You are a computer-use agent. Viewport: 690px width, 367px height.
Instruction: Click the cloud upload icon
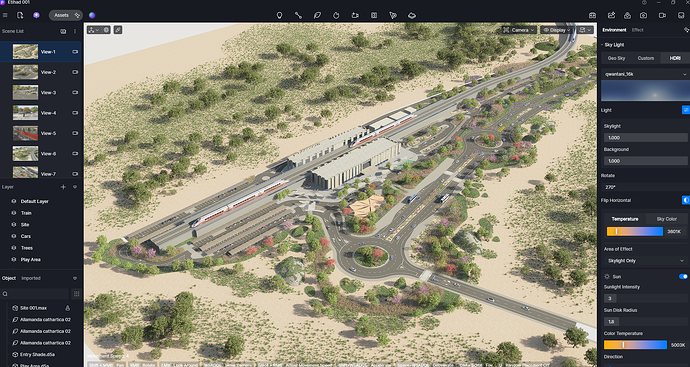pyautogui.click(x=628, y=15)
